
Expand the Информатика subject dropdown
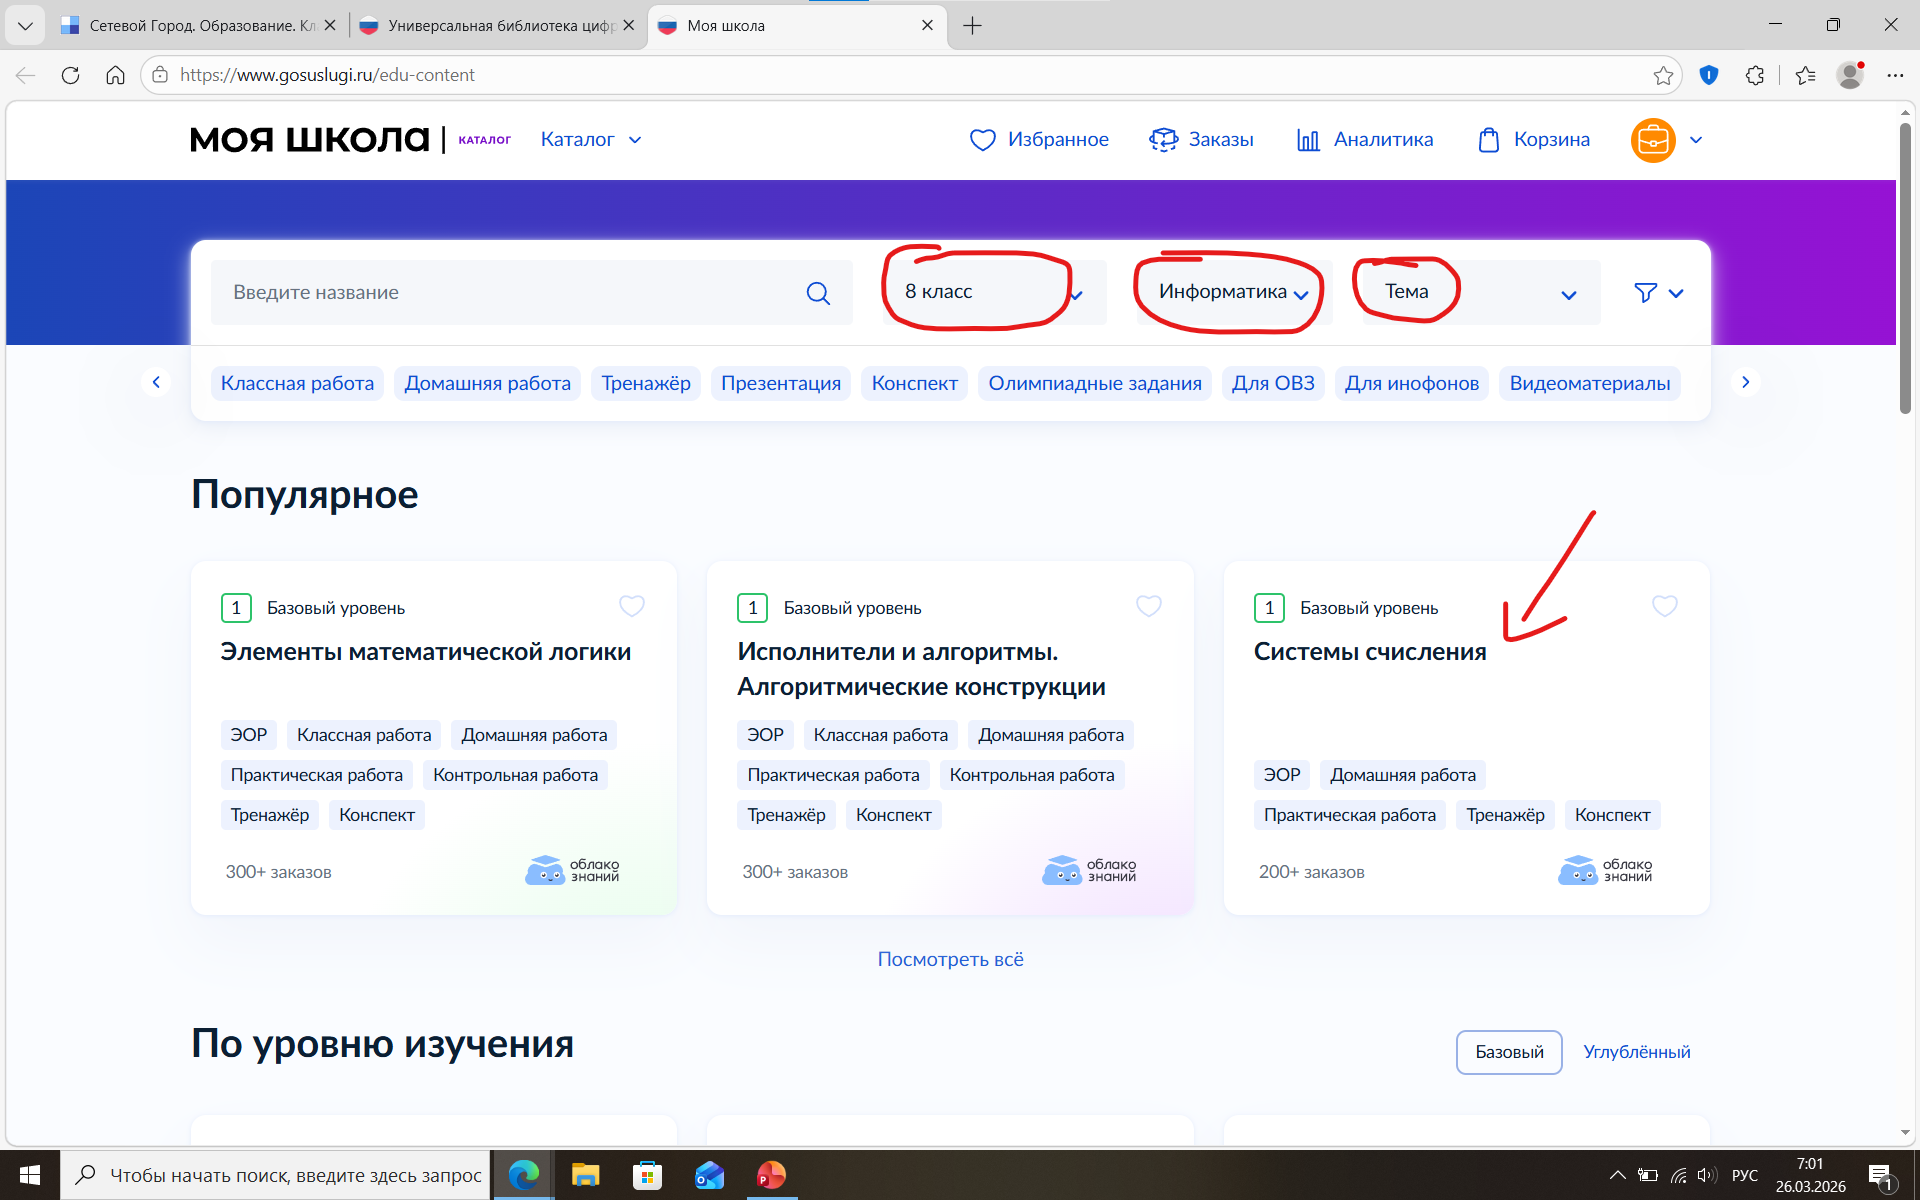pos(1232,292)
